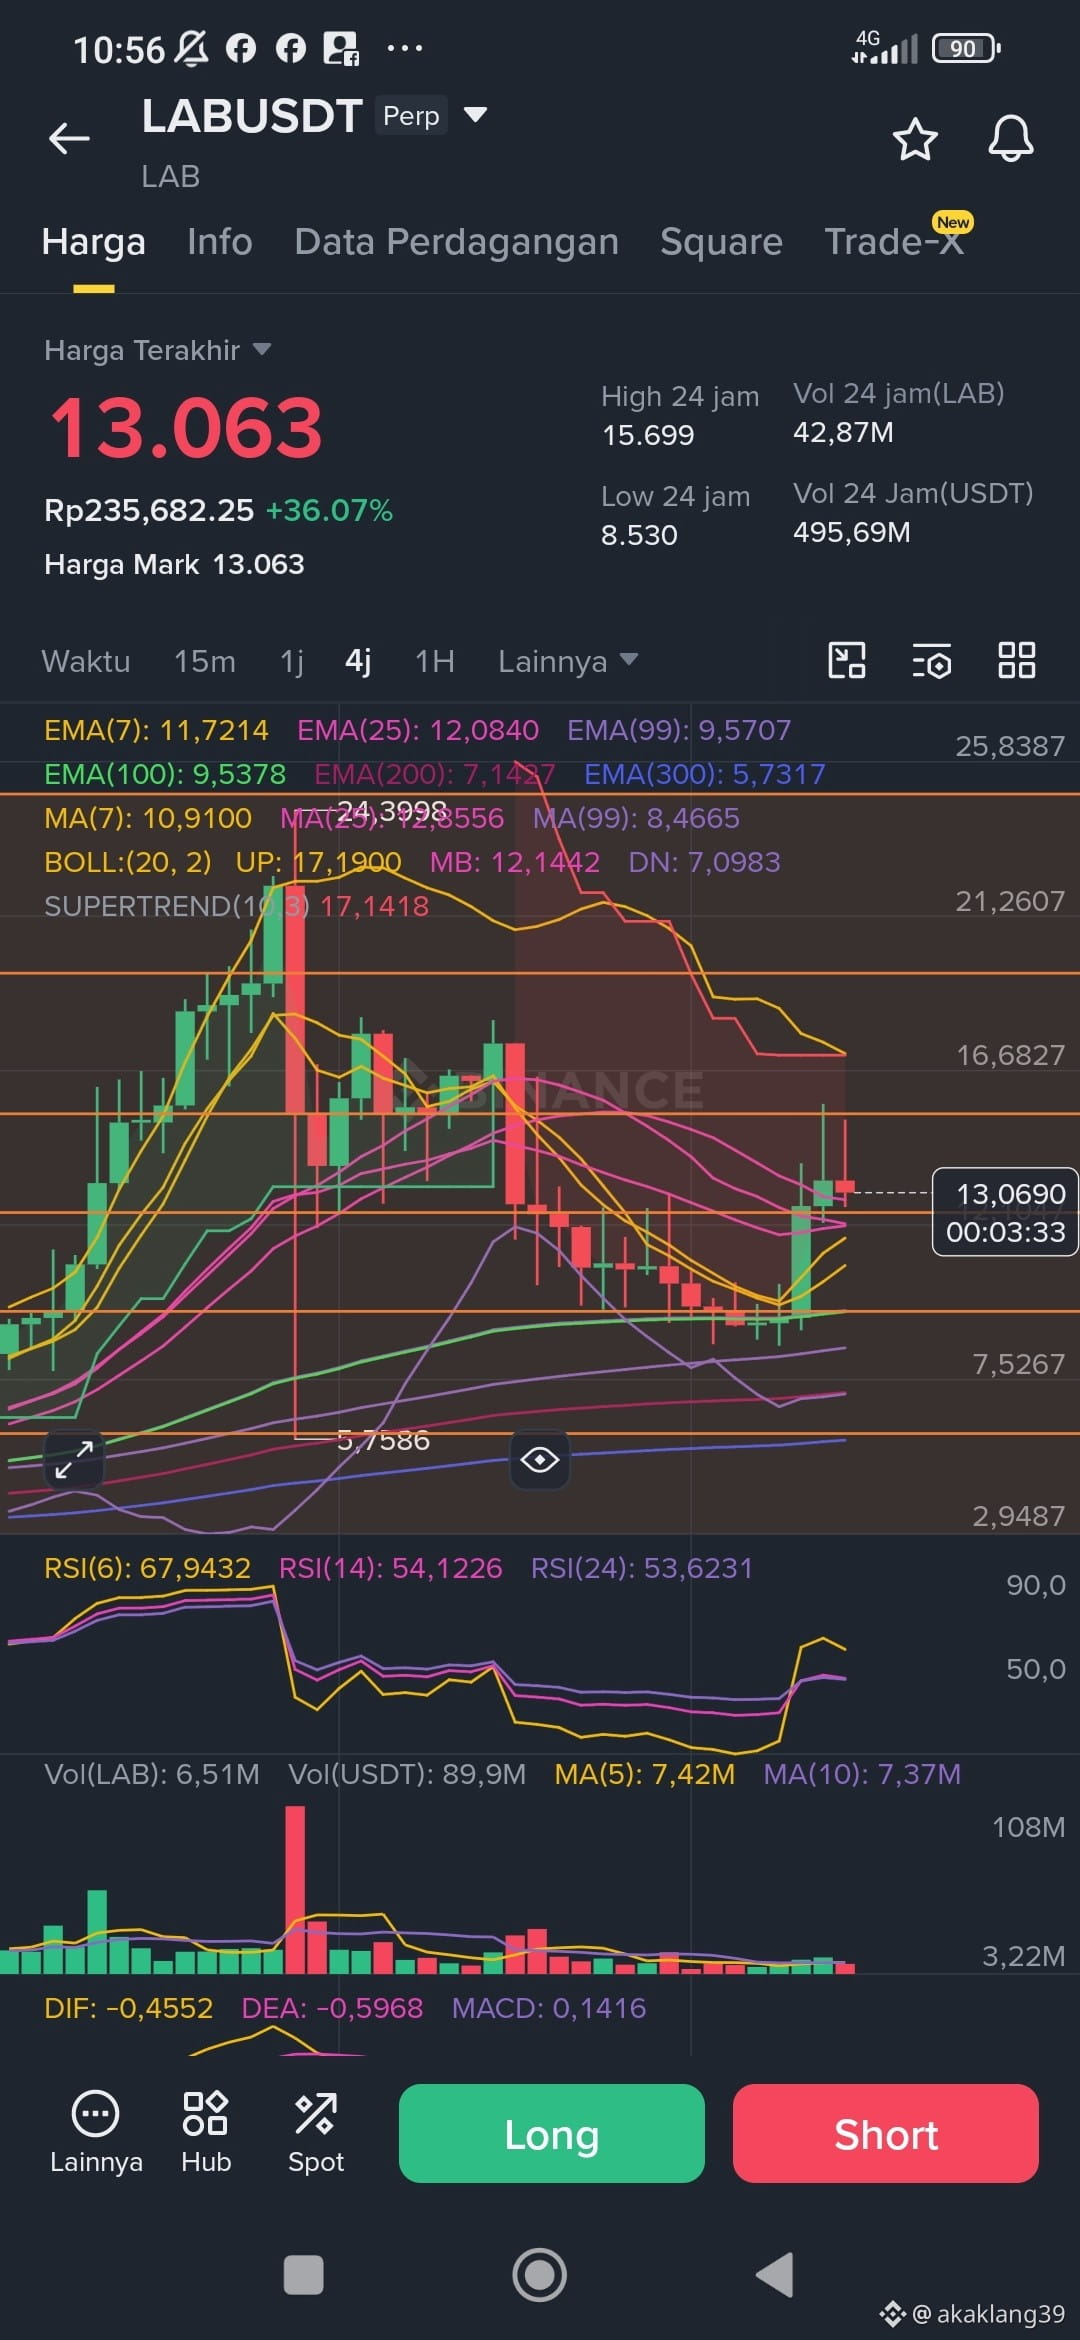Screen dimensions: 1080x2340
Task: Tap Vol 24 Jam(USDT) value 495,69M
Action: pyautogui.click(x=852, y=532)
